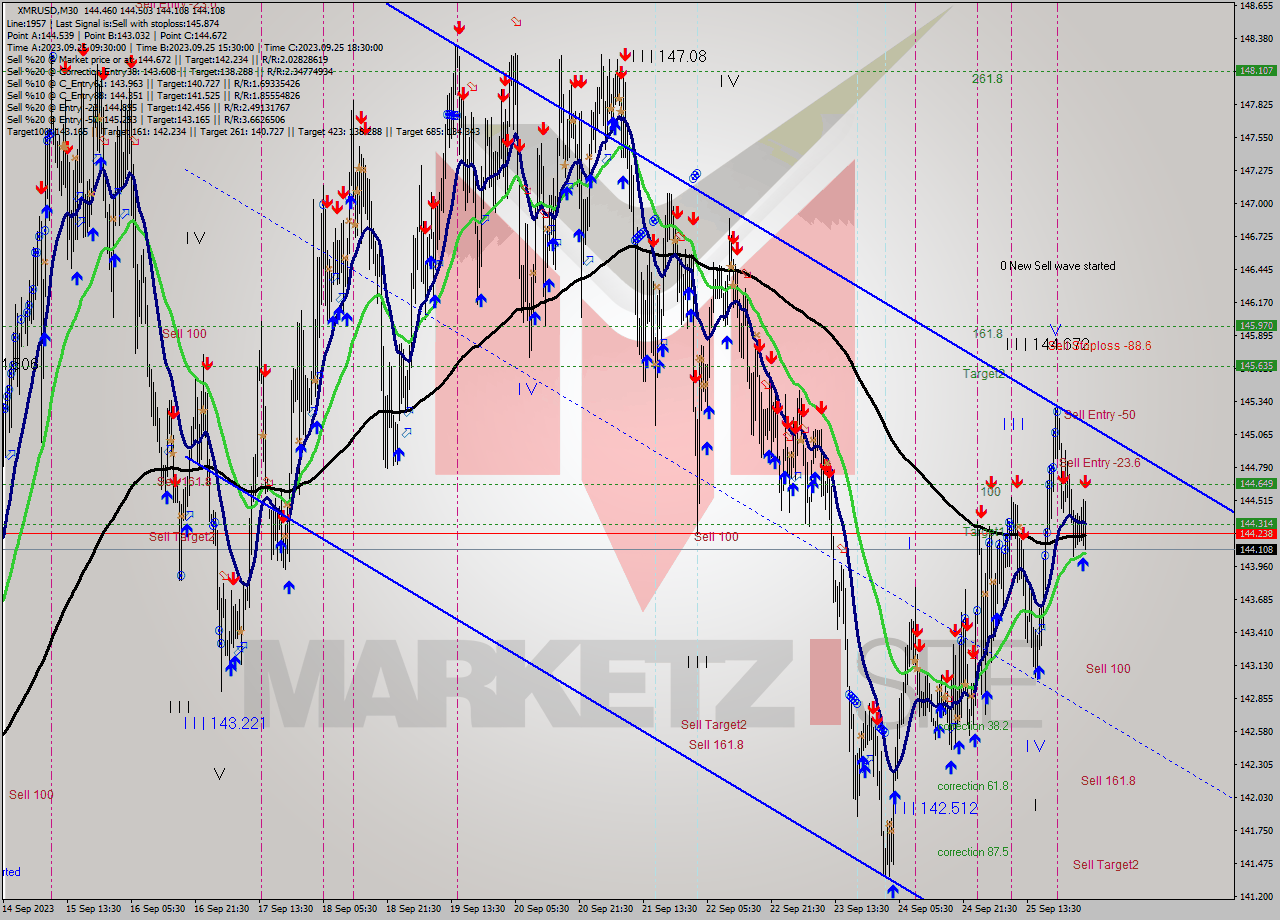1280x920 pixels.
Task: Click the '23 Sep 13:30' time label
Action: pyautogui.click(x=862, y=909)
